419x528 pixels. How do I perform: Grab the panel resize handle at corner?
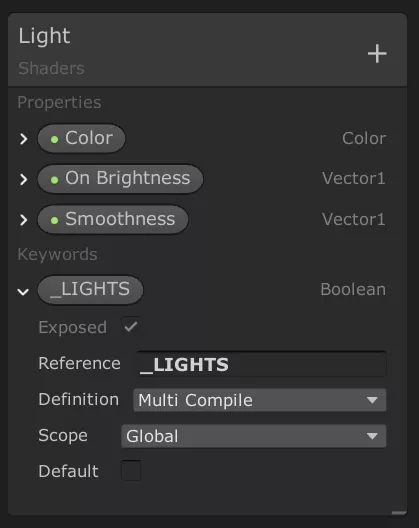pyautogui.click(x=399, y=513)
